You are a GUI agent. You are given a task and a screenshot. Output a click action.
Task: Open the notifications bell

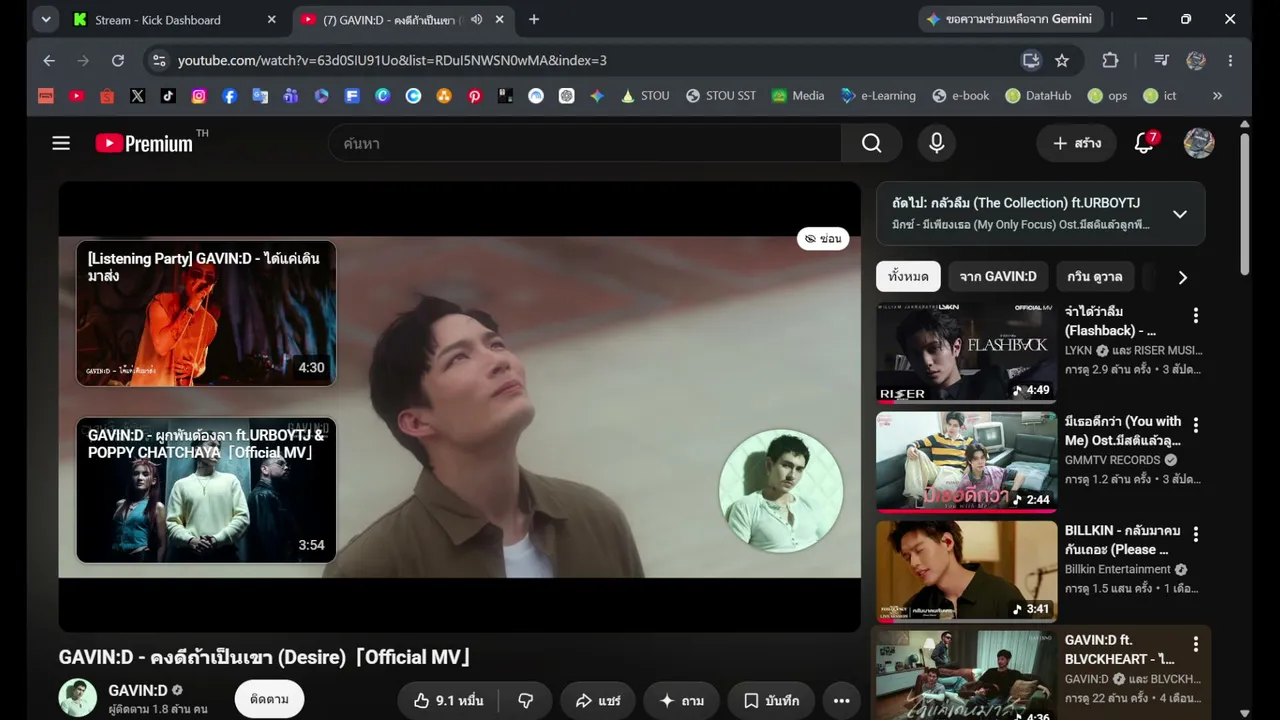(1144, 143)
